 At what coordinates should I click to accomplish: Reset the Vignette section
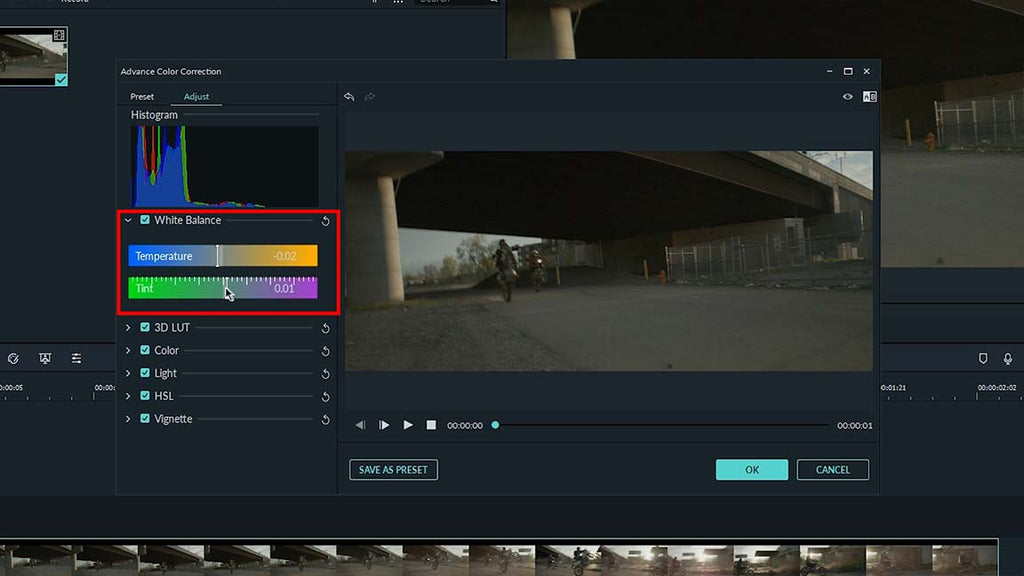(x=326, y=420)
